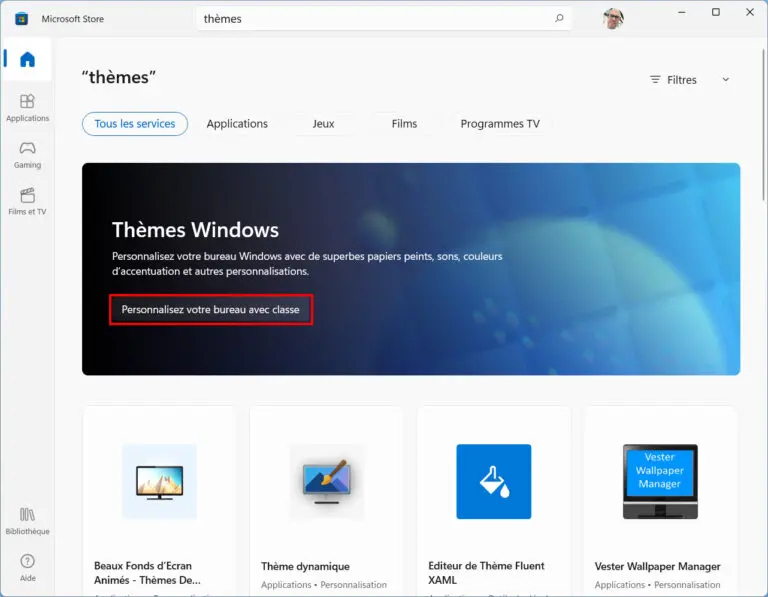Open the Home section in the sidebar
Image resolution: width=768 pixels, height=597 pixels.
coord(27,59)
